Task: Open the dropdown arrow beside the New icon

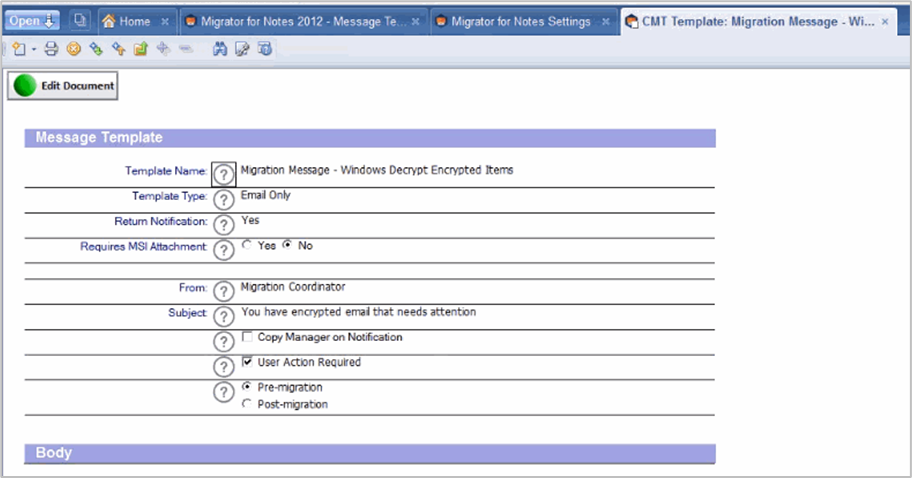Action: click(34, 50)
